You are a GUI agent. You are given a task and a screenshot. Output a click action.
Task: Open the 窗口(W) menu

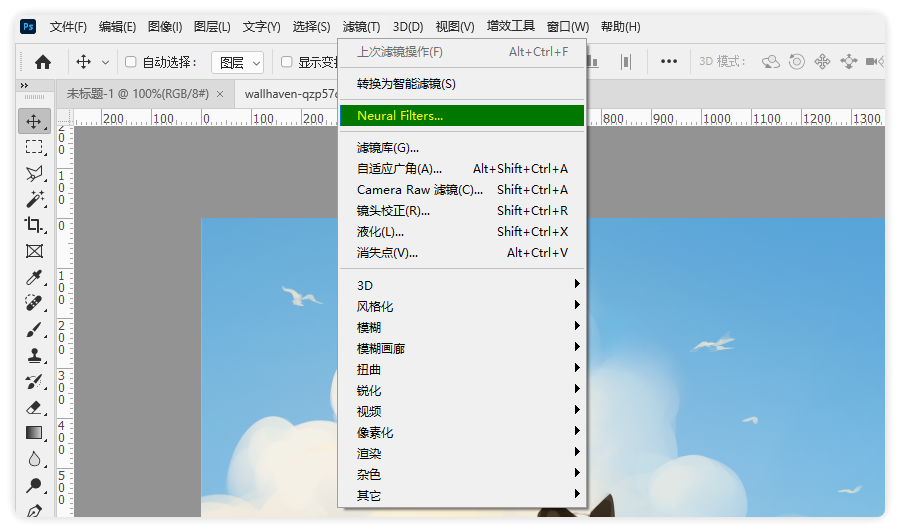[568, 26]
